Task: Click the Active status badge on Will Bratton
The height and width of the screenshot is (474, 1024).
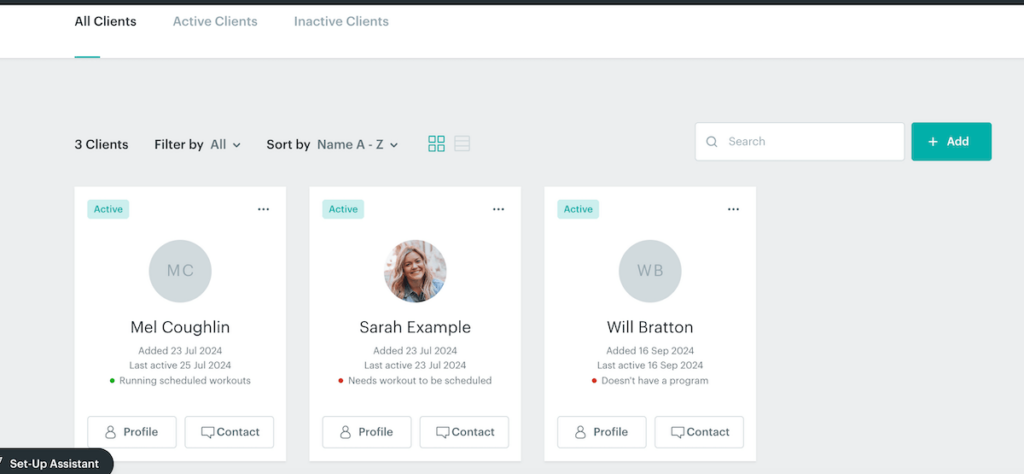Action: pos(578,209)
